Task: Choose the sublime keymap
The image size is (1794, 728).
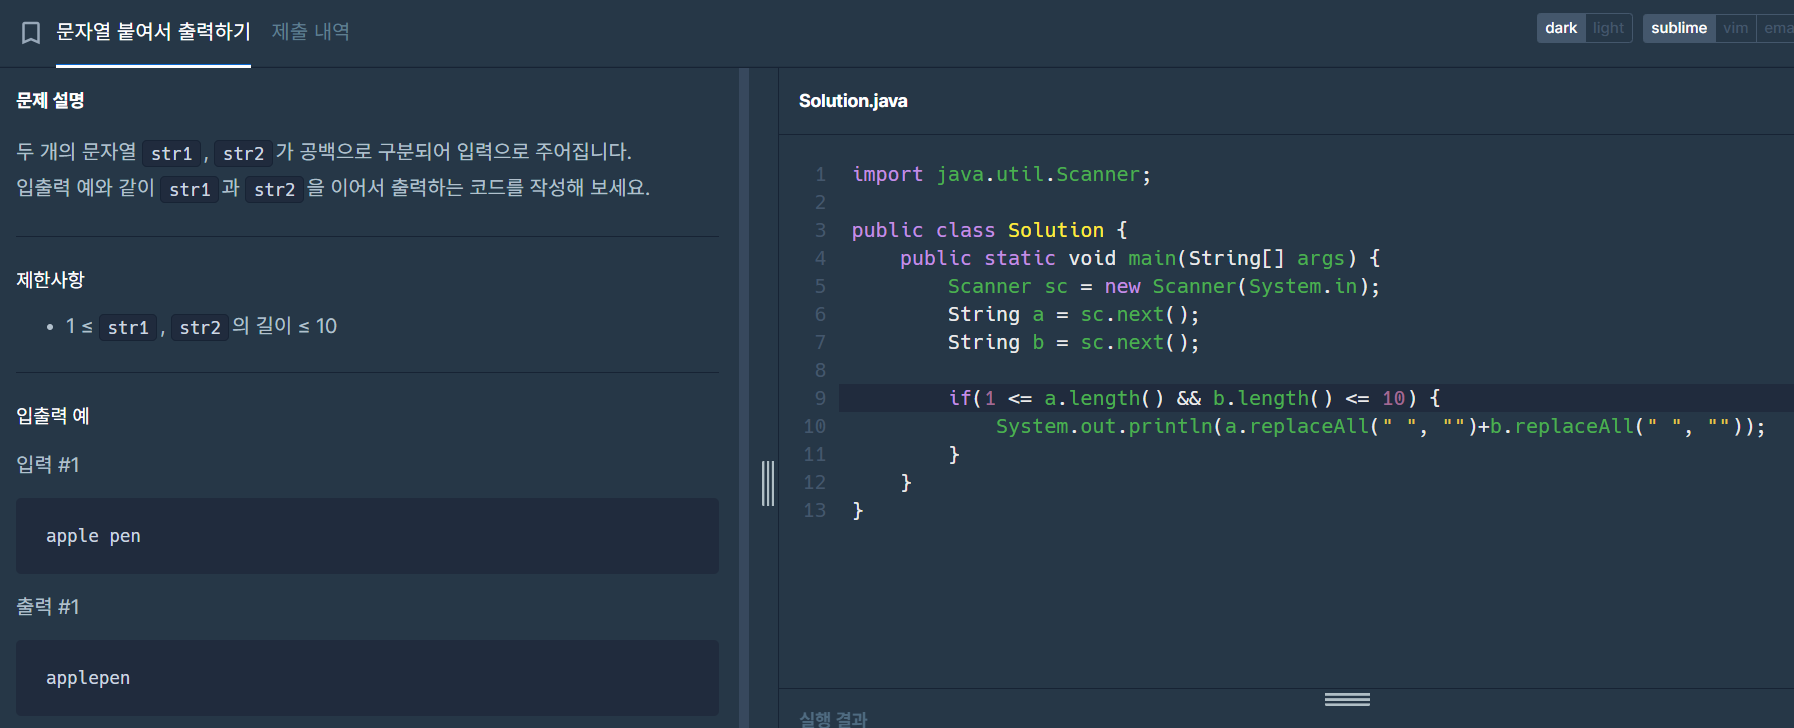Action: pyautogui.click(x=1679, y=28)
